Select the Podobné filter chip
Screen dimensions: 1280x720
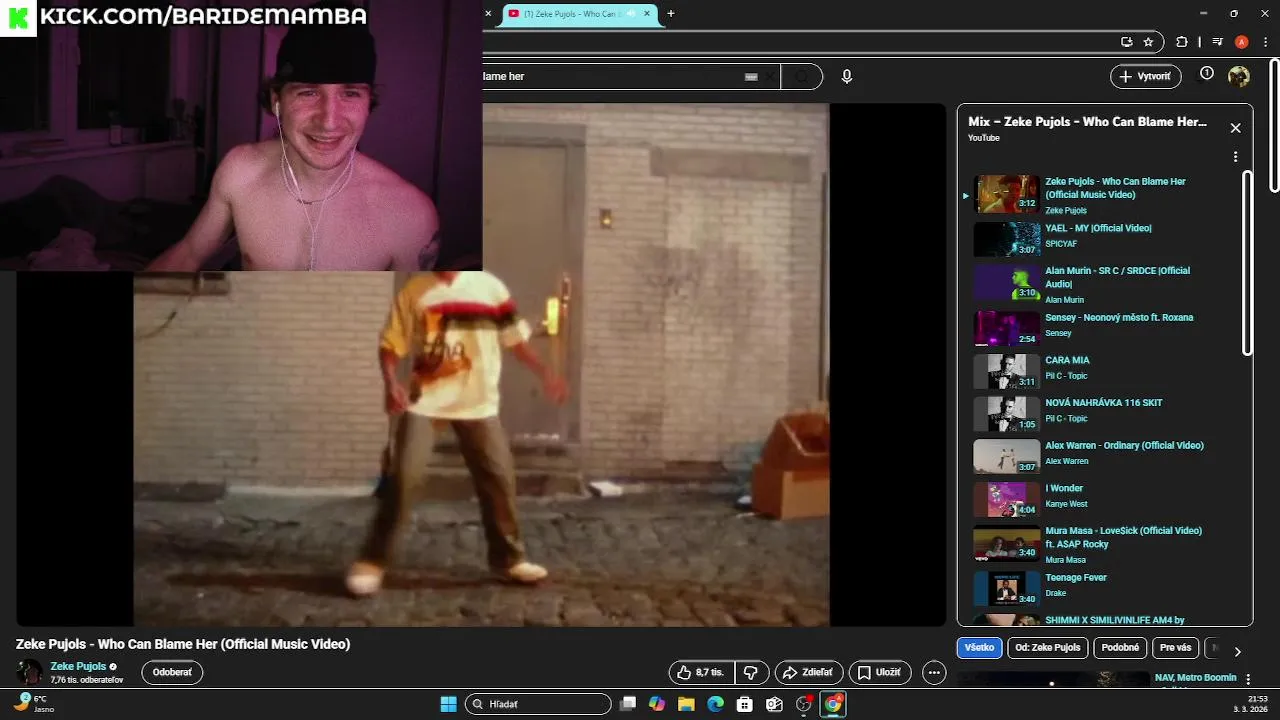[1120, 647]
